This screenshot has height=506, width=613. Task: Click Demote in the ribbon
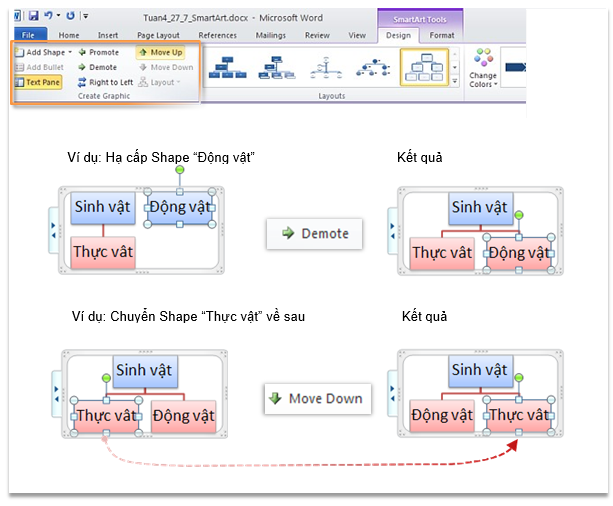click(98, 67)
